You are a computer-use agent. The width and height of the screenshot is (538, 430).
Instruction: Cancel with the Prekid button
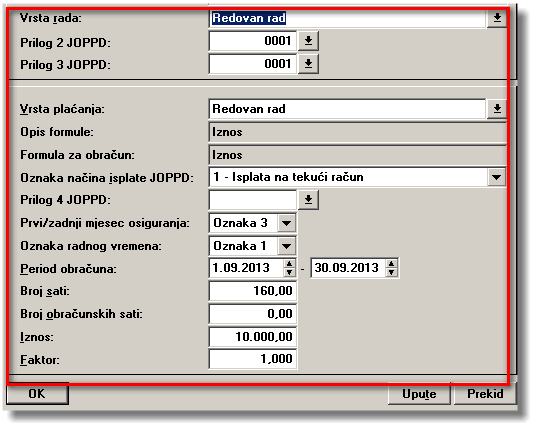tap(485, 394)
